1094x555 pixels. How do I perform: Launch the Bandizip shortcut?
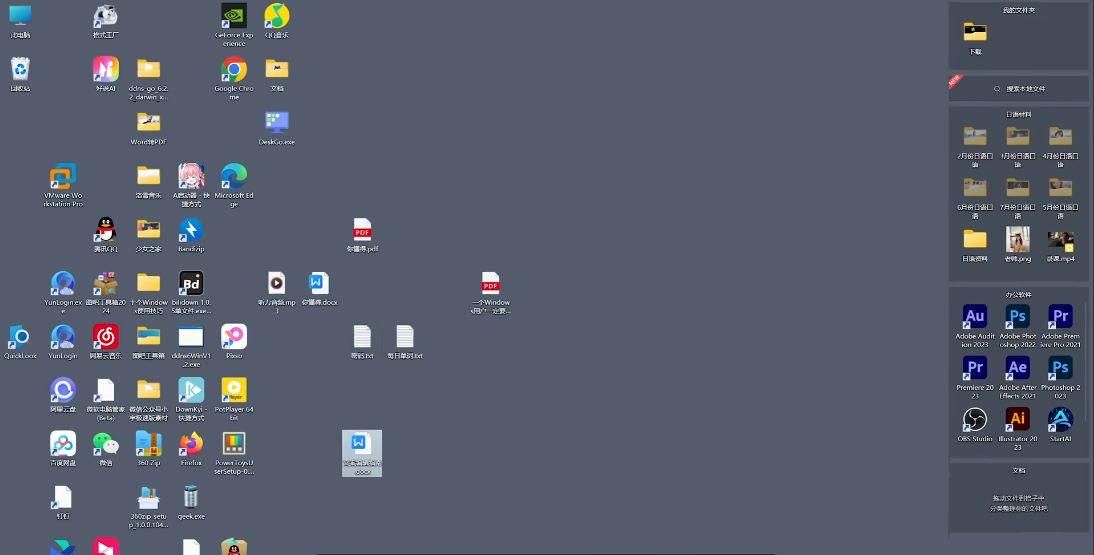[191, 230]
